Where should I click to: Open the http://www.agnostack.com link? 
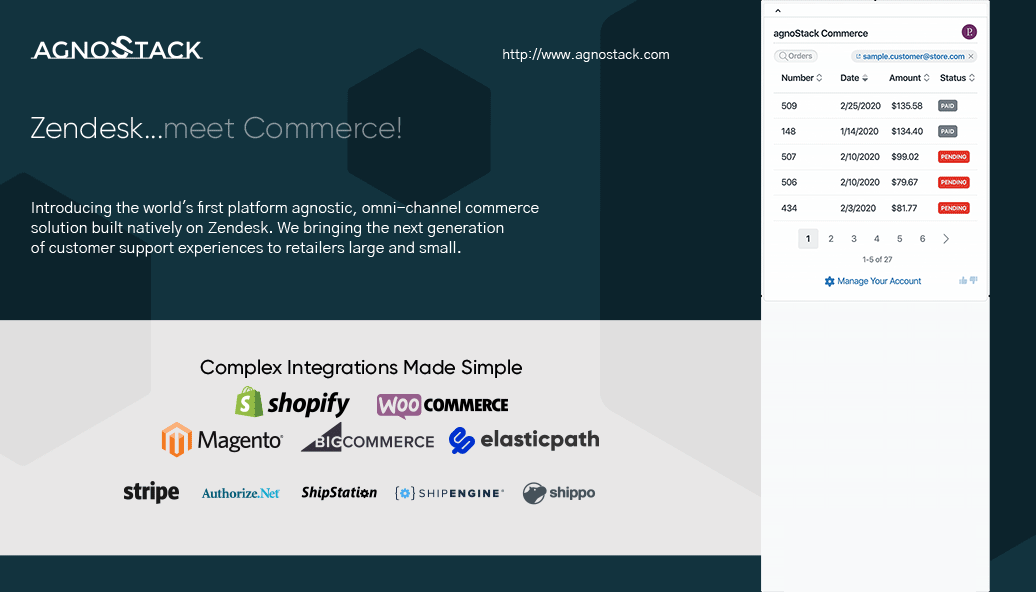pyautogui.click(x=585, y=54)
